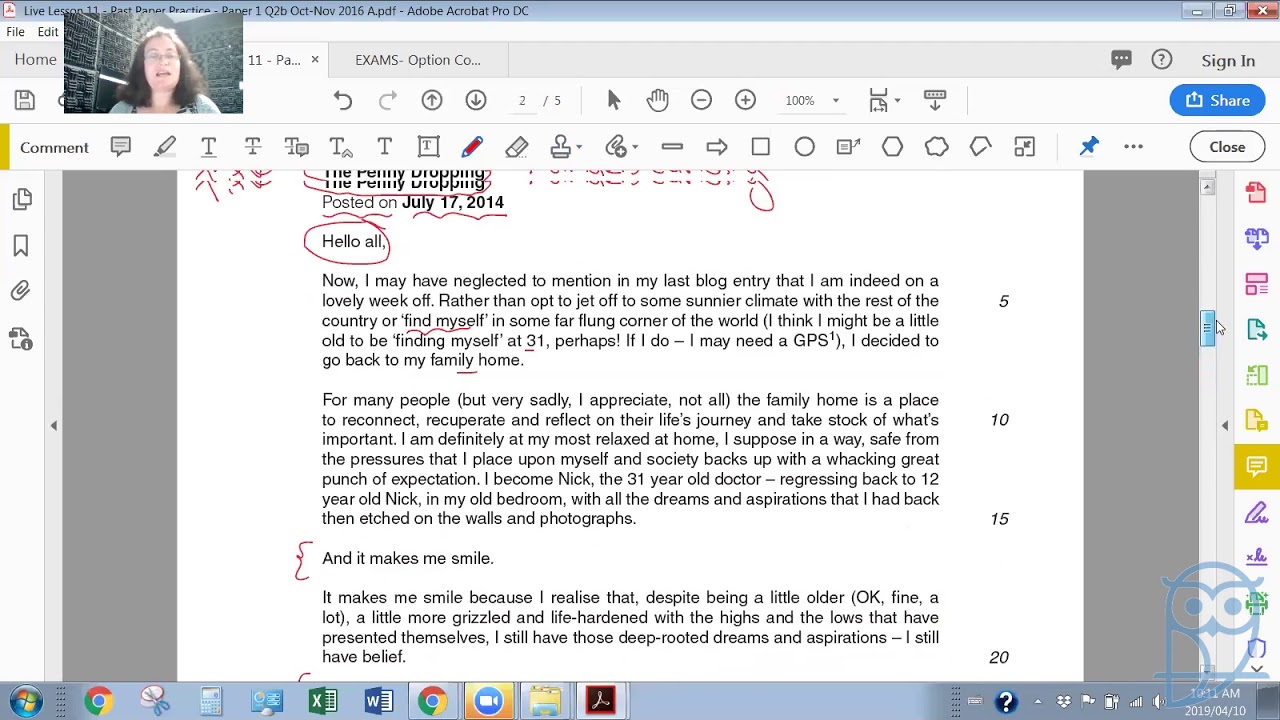
Task: Click the scrollbar up arrow
Action: [x=1208, y=187]
